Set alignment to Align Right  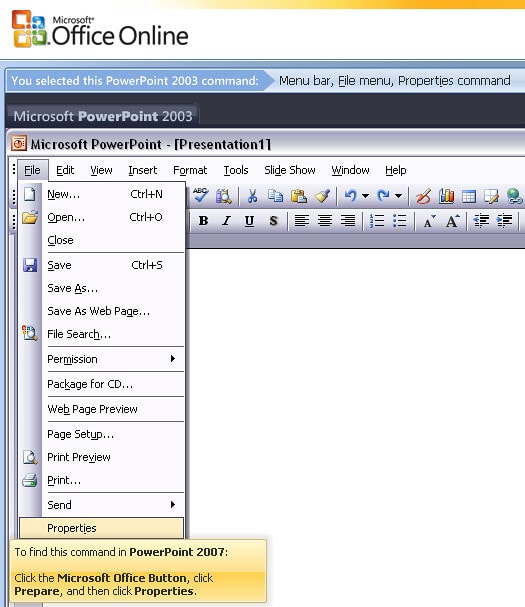348,221
